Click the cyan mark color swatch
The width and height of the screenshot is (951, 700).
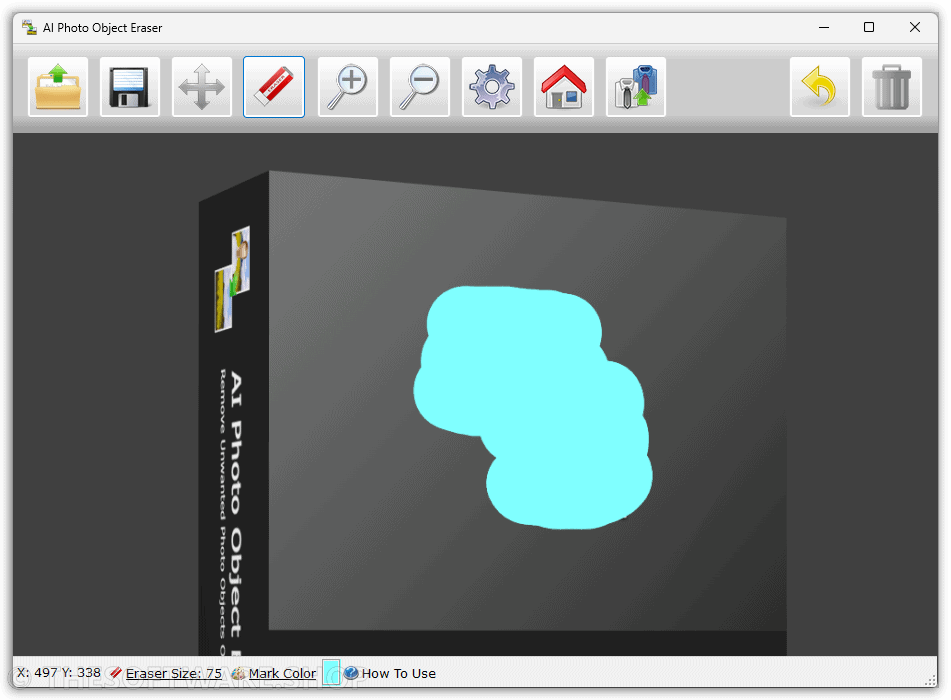point(331,672)
